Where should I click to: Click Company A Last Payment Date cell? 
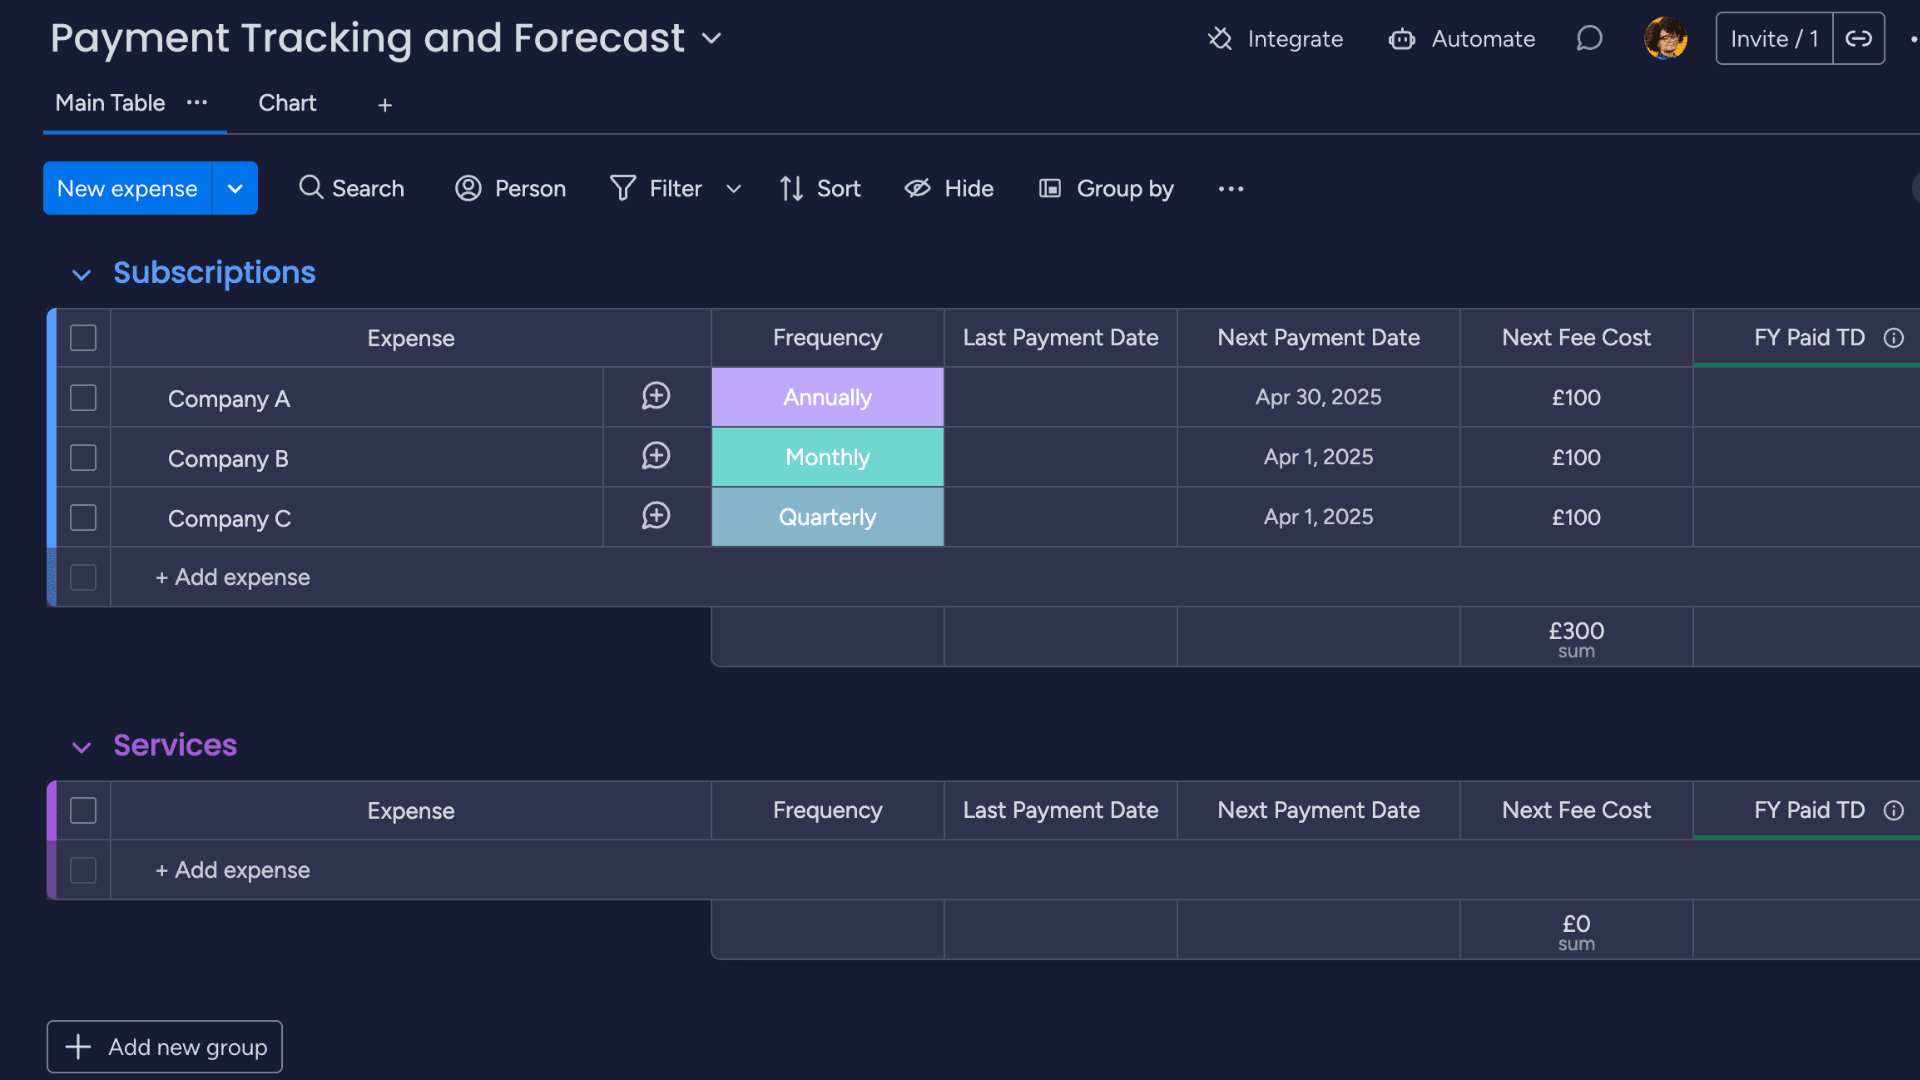click(x=1061, y=397)
